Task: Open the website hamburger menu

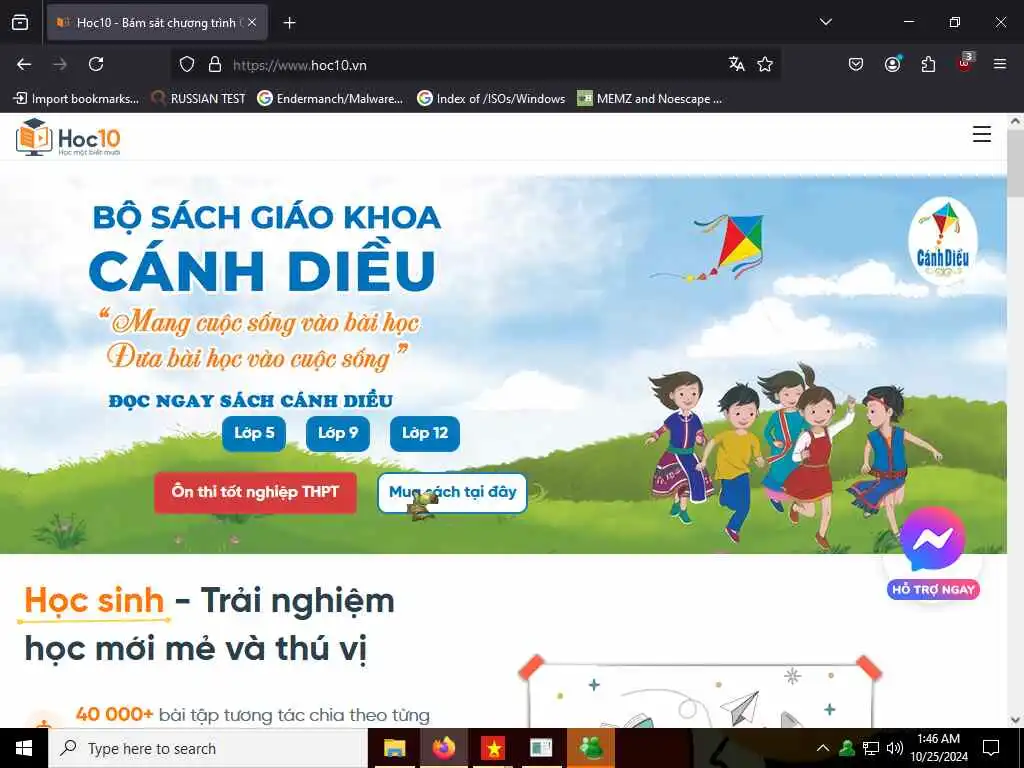Action: coord(982,135)
